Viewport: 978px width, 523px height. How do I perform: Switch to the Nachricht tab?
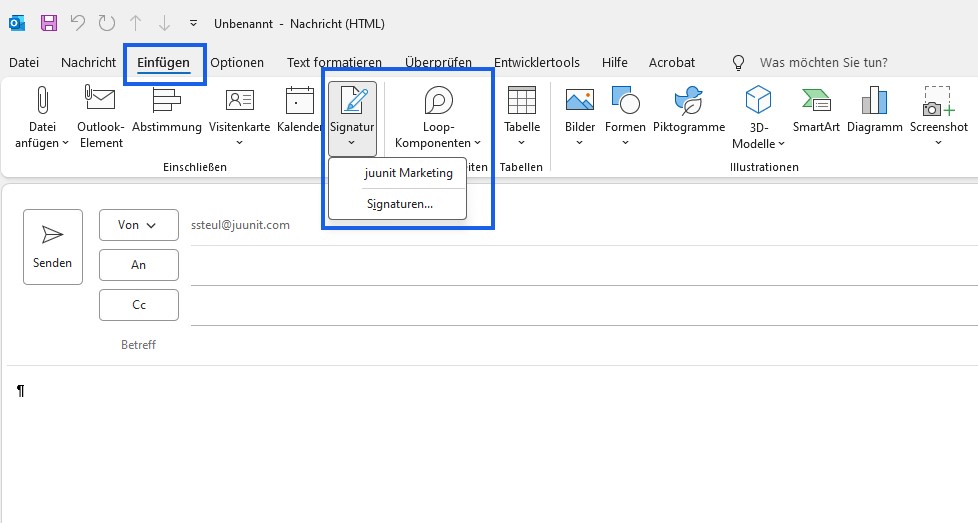pos(89,62)
